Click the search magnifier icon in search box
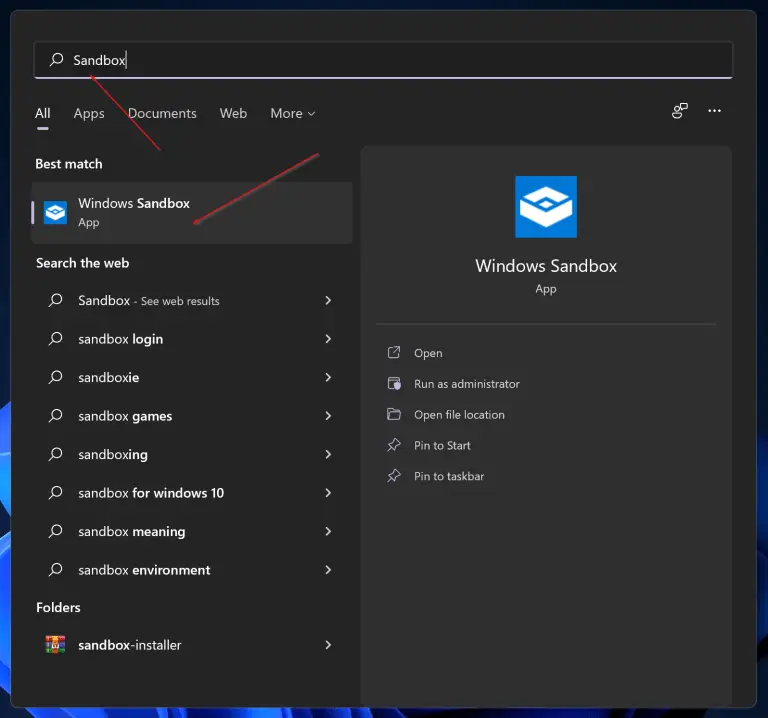The image size is (768, 718). (x=56, y=60)
